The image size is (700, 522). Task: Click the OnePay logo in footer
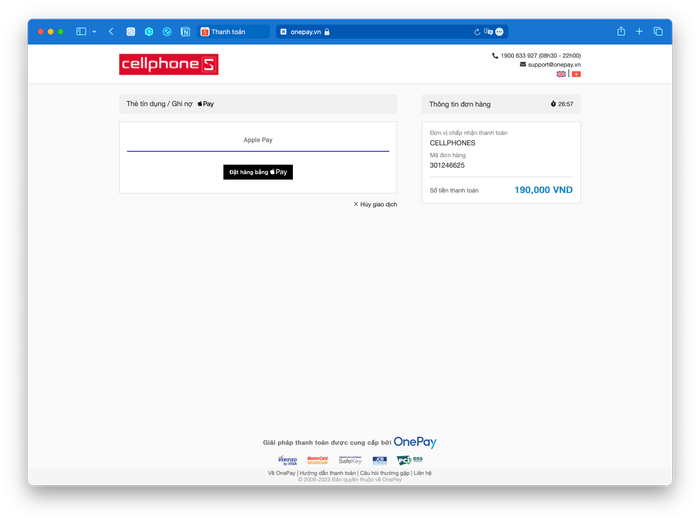point(415,442)
